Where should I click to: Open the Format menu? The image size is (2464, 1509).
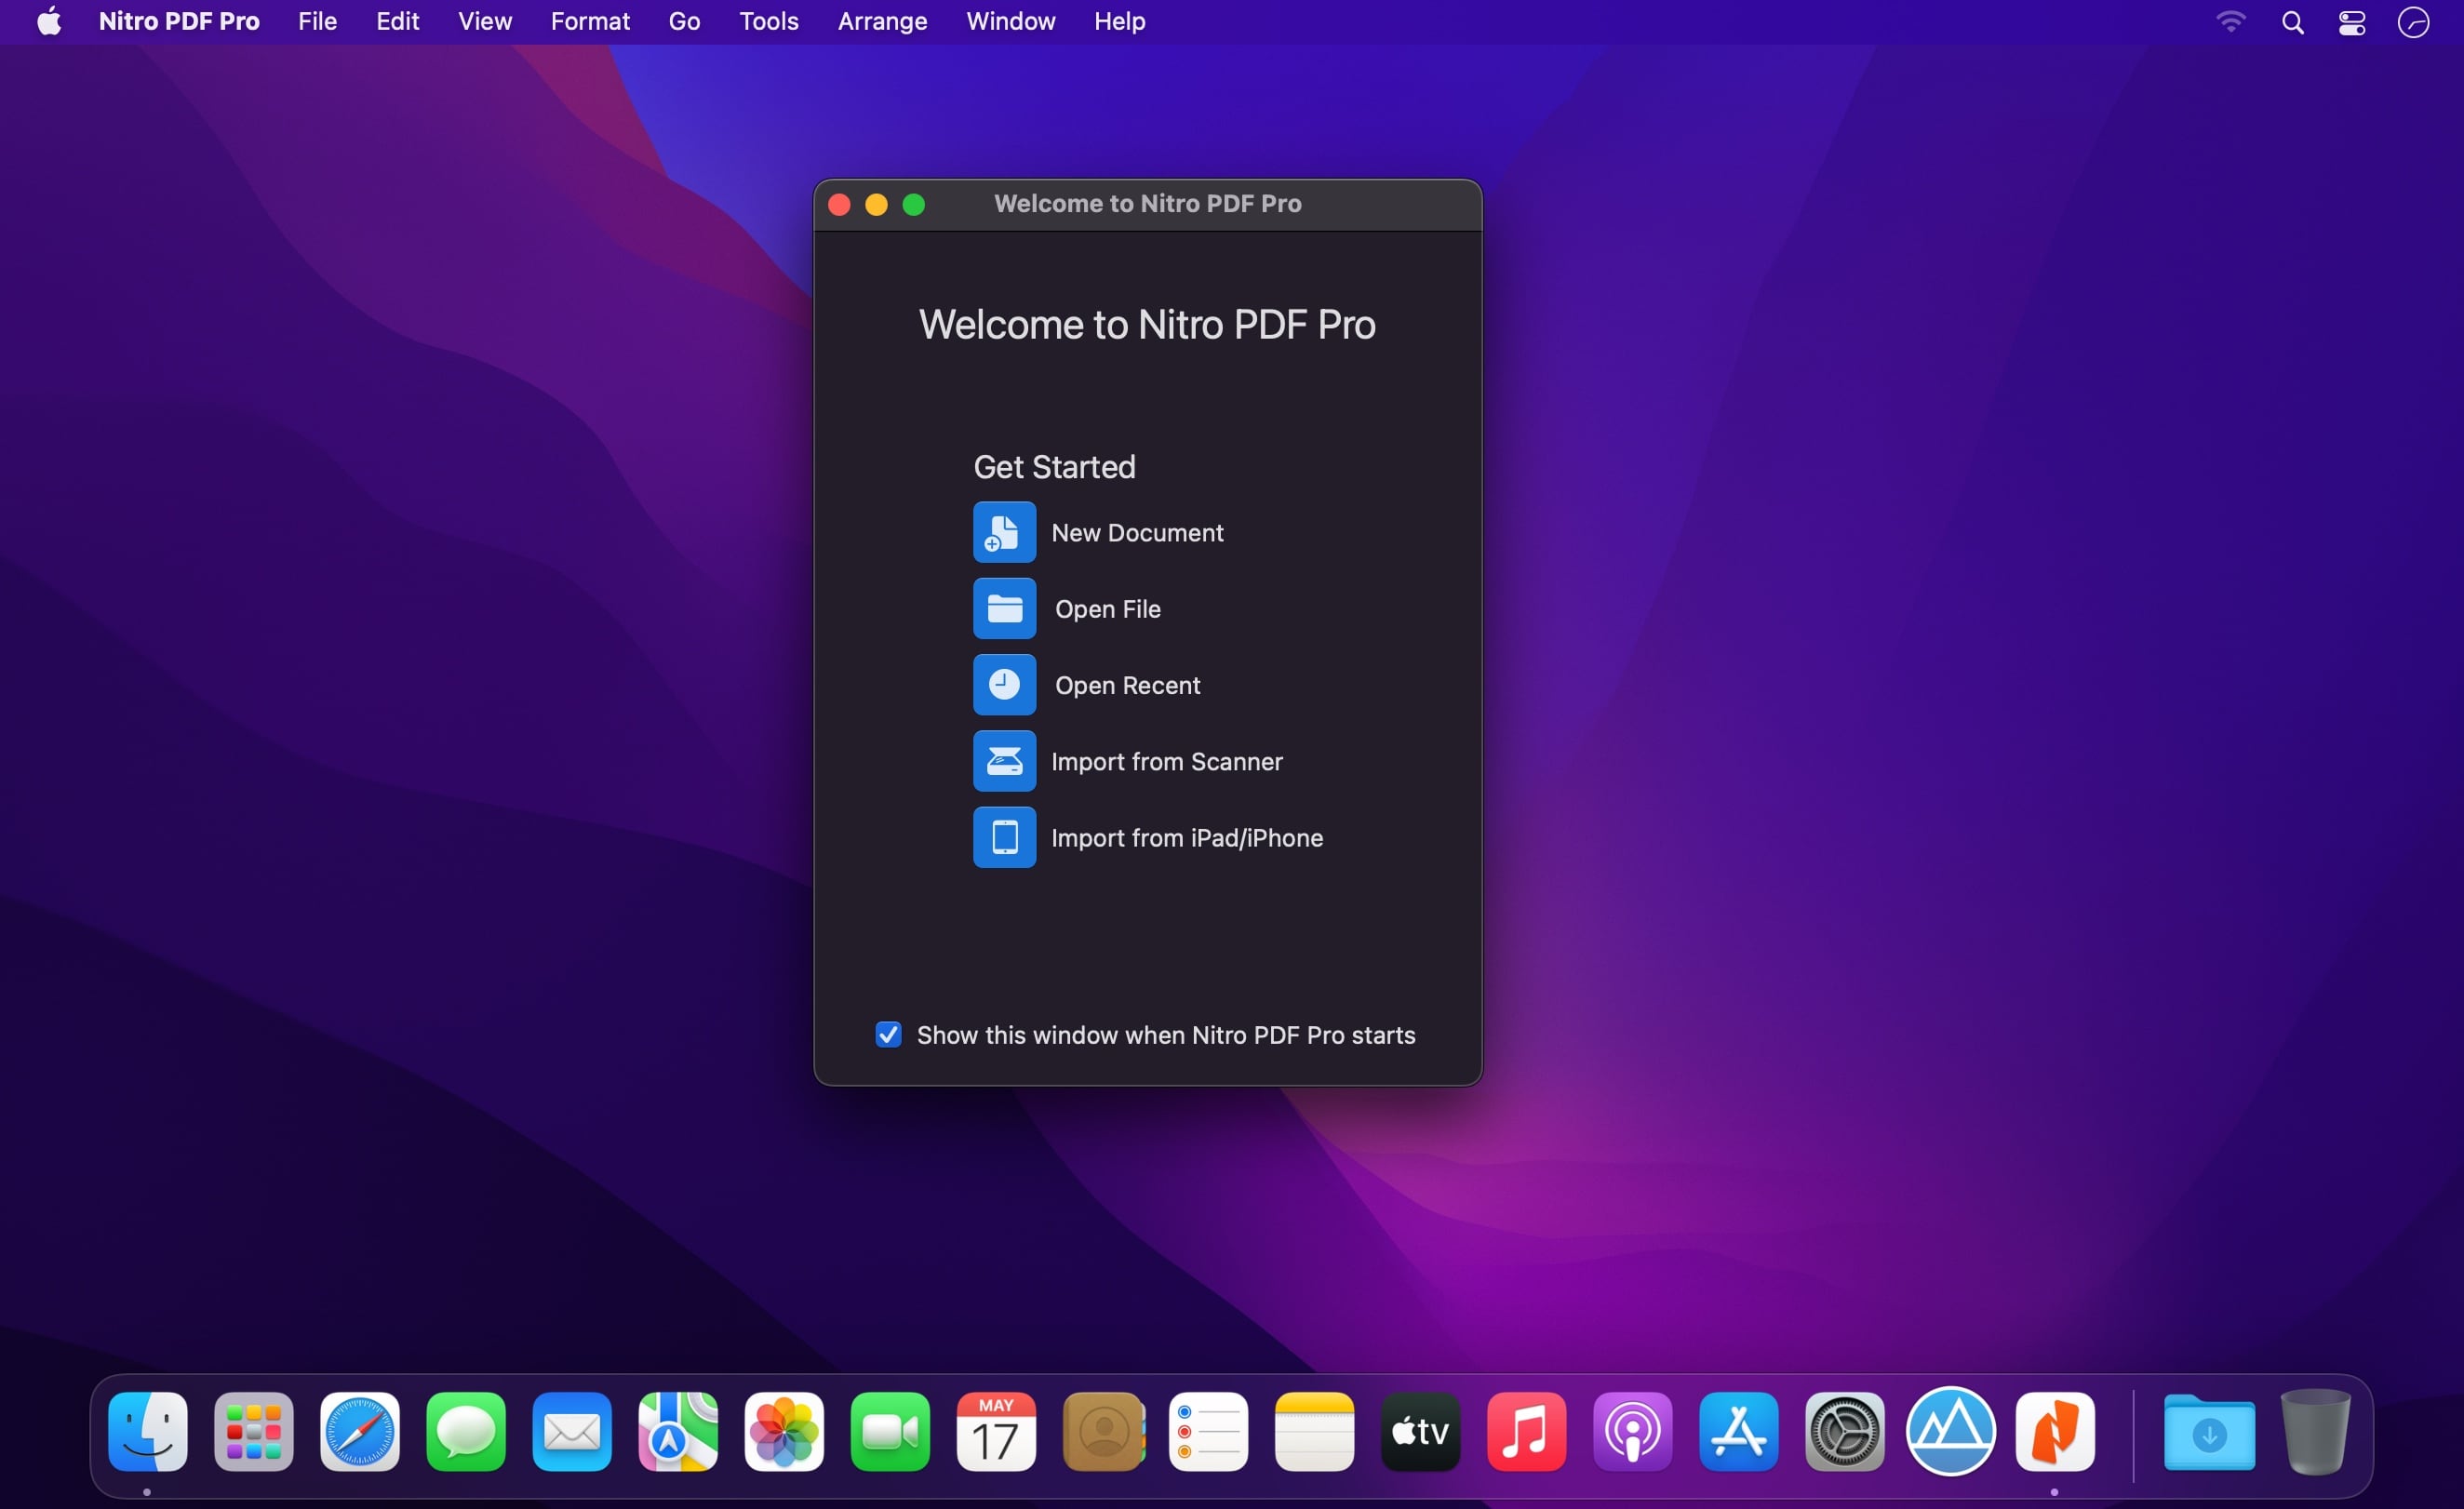tap(590, 22)
